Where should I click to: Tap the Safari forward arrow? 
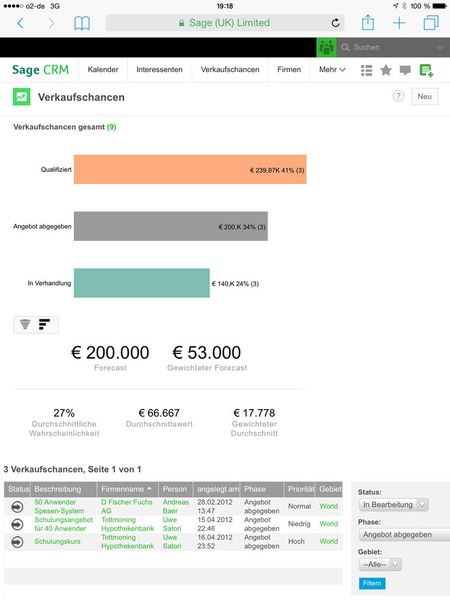click(51, 23)
